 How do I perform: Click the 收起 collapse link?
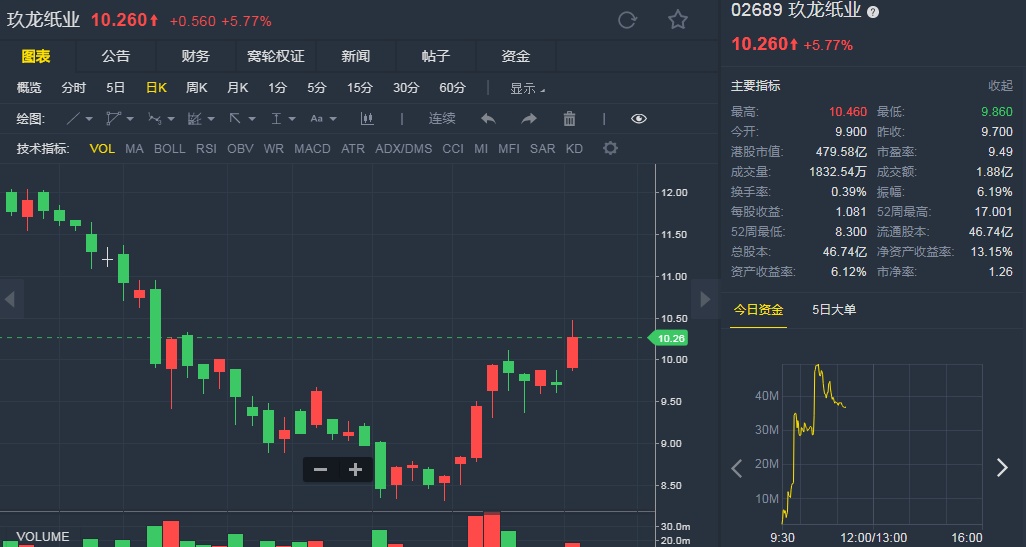point(1000,86)
